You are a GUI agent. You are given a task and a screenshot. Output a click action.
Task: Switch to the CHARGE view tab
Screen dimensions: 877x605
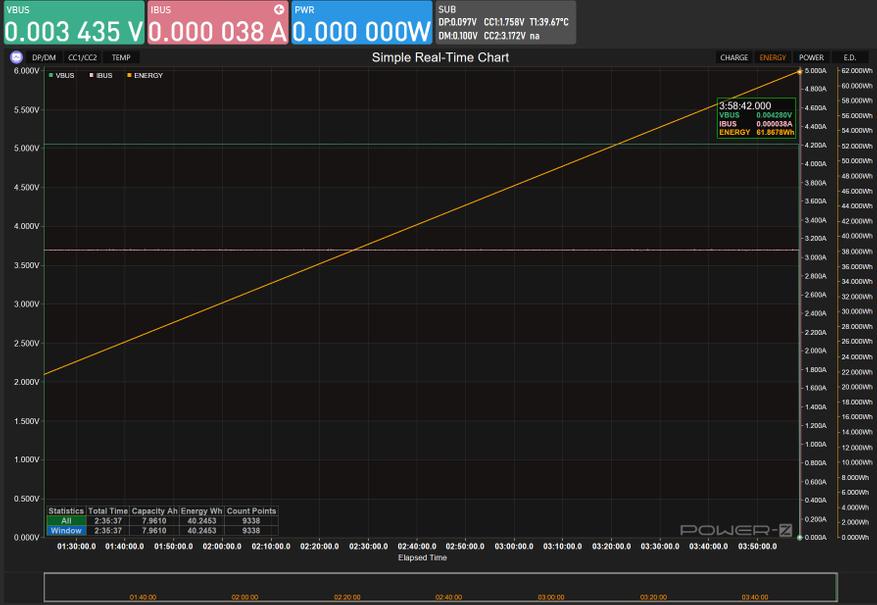pyautogui.click(x=734, y=58)
